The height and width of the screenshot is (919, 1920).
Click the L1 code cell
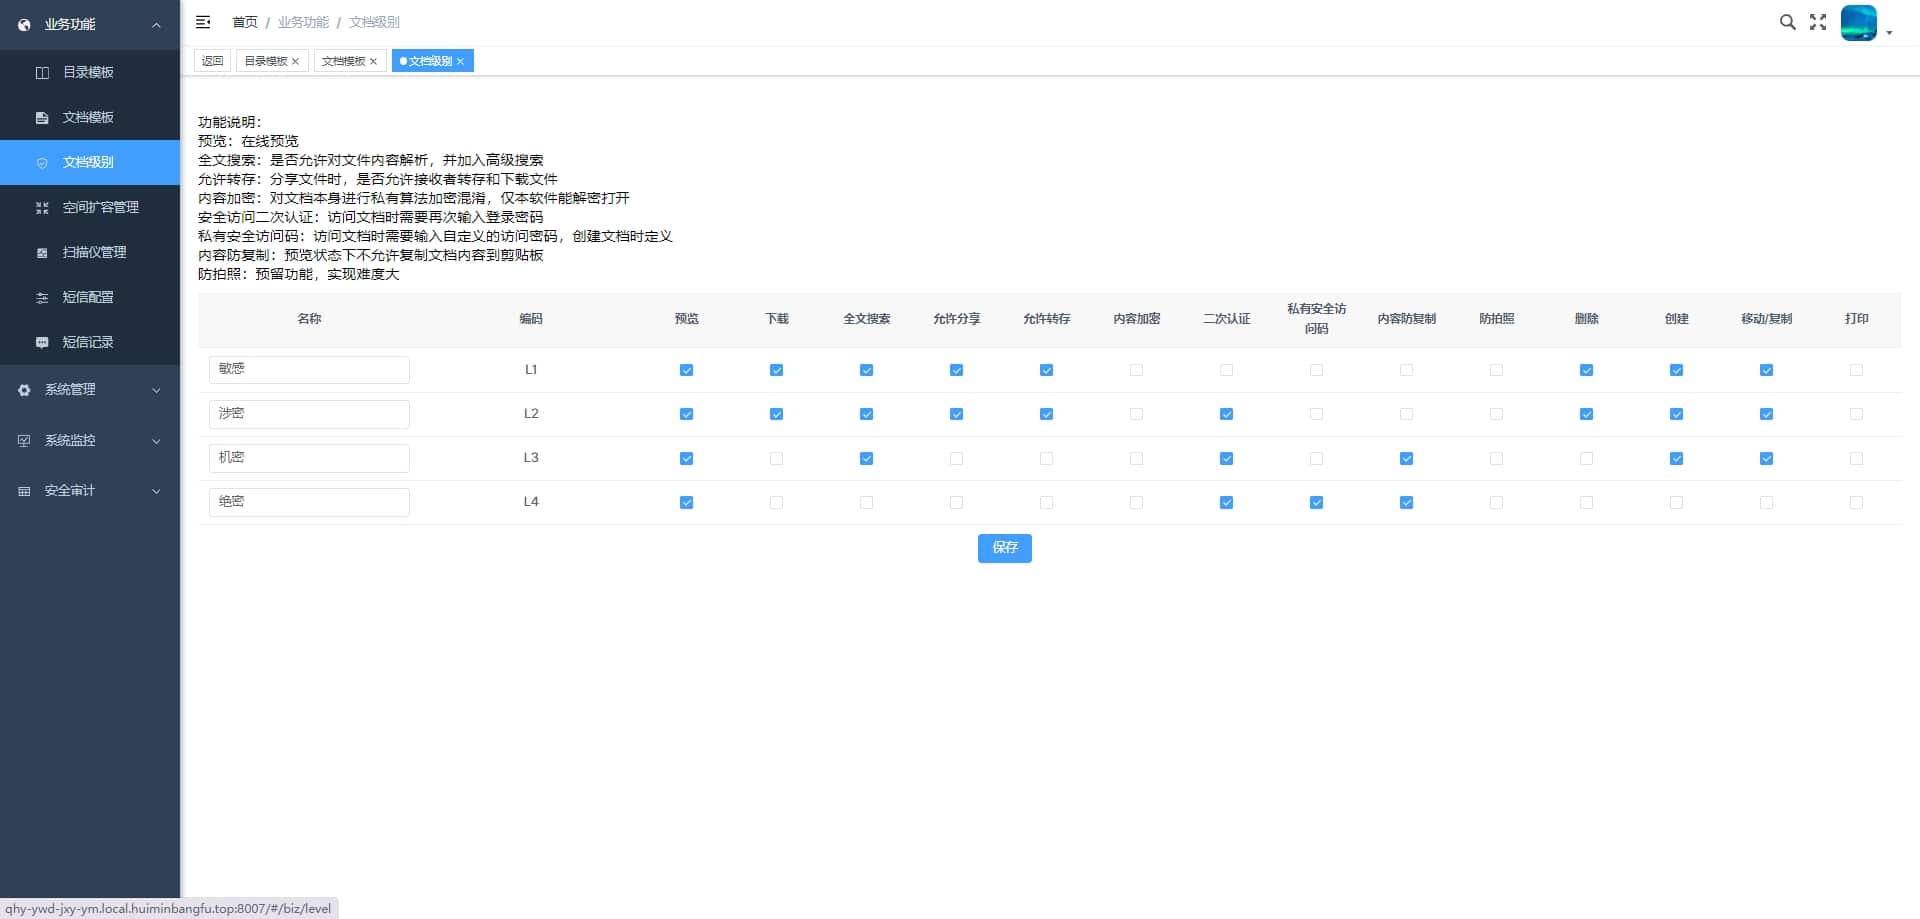point(531,370)
